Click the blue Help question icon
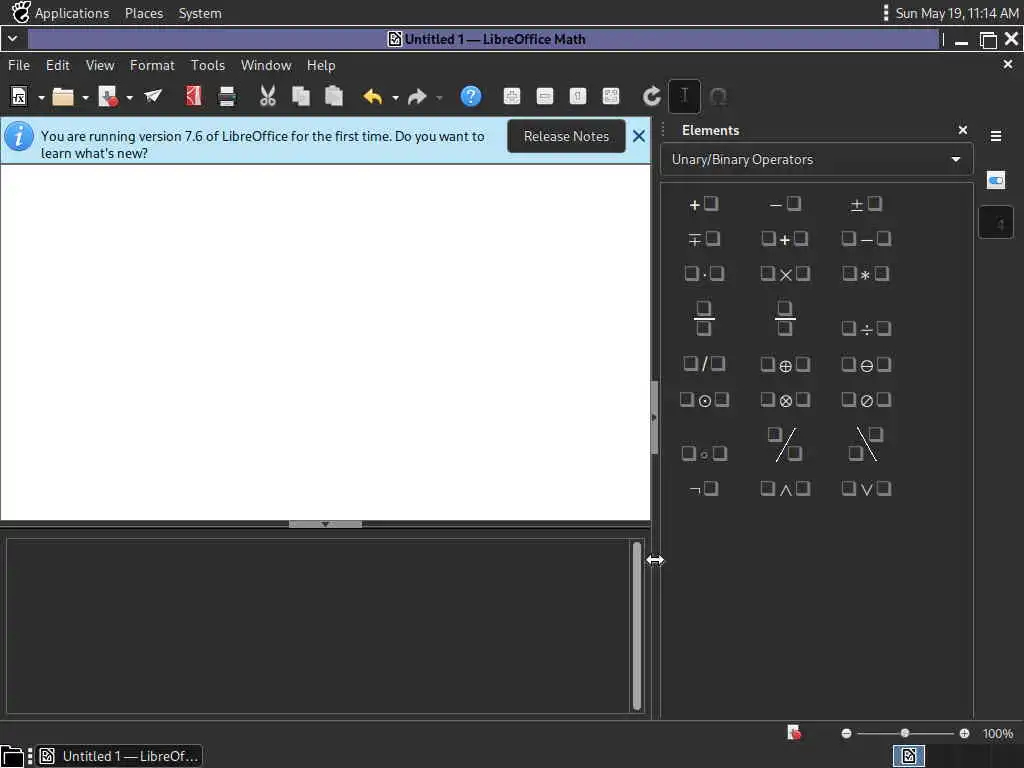The height and width of the screenshot is (768, 1024). coord(471,97)
